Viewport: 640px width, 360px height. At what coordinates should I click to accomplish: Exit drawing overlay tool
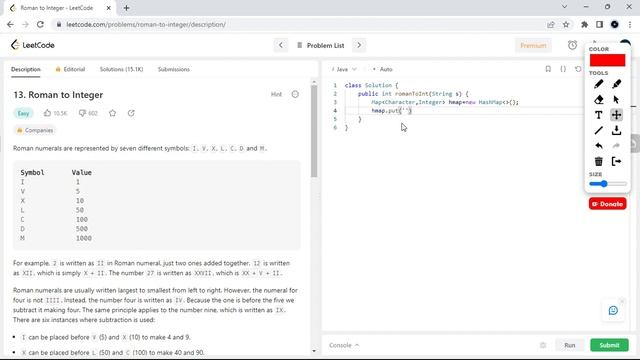[616, 161]
